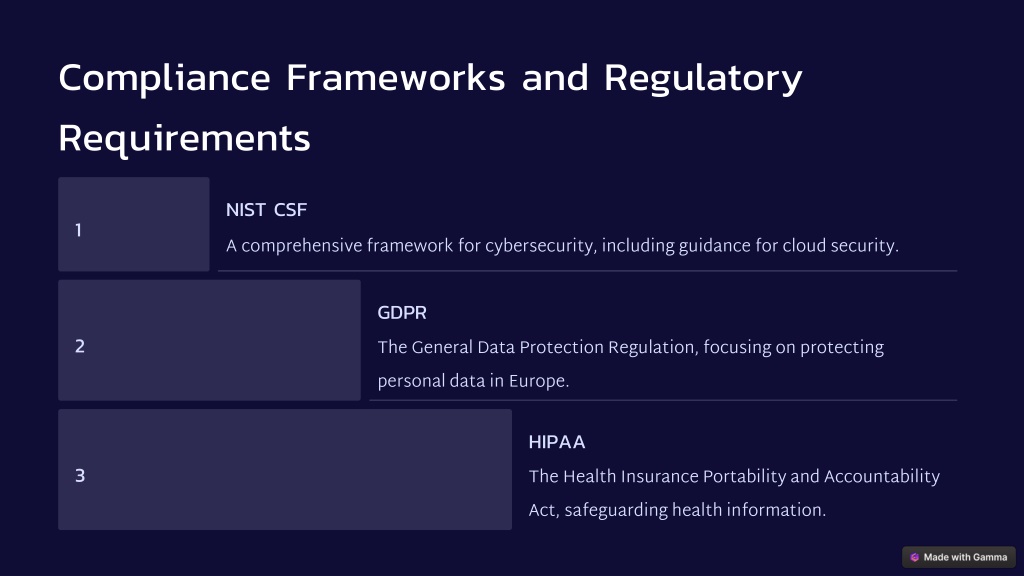Viewport: 1024px width, 576px height.
Task: Click the digit 2 label
Action: pyautogui.click(x=80, y=346)
